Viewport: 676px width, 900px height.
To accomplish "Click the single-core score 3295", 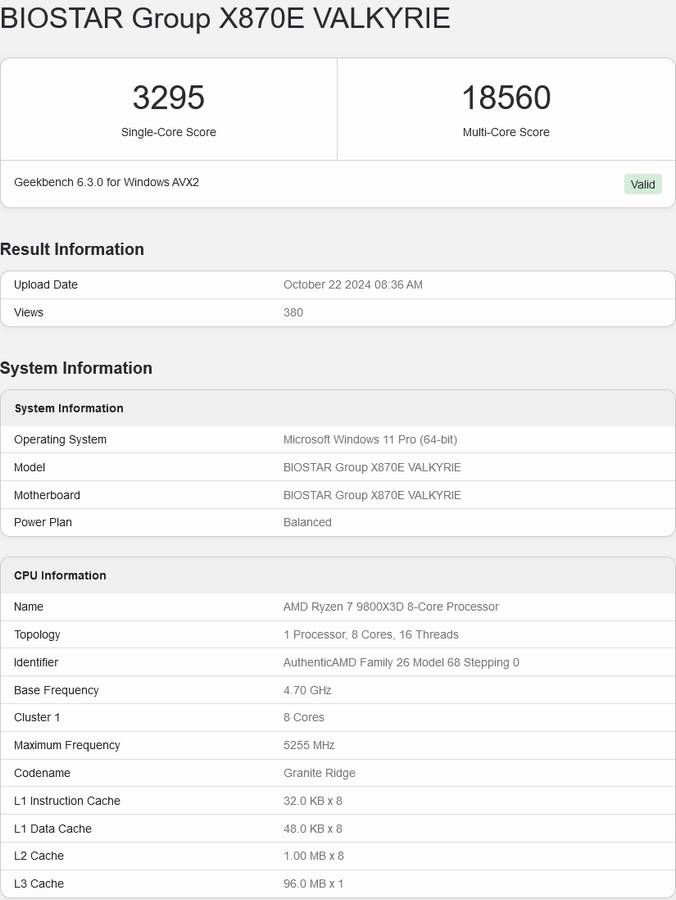I will 168,98.
